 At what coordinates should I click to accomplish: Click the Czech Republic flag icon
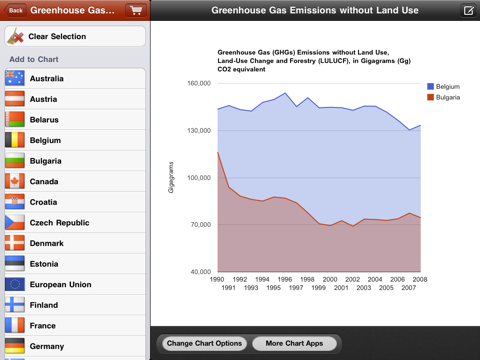pos(15,223)
